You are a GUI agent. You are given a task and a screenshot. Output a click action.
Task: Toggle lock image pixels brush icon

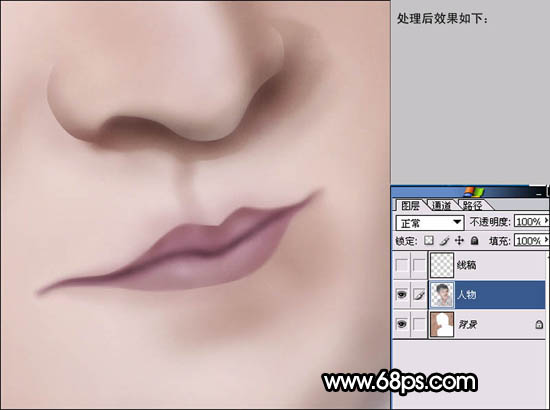(x=444, y=241)
